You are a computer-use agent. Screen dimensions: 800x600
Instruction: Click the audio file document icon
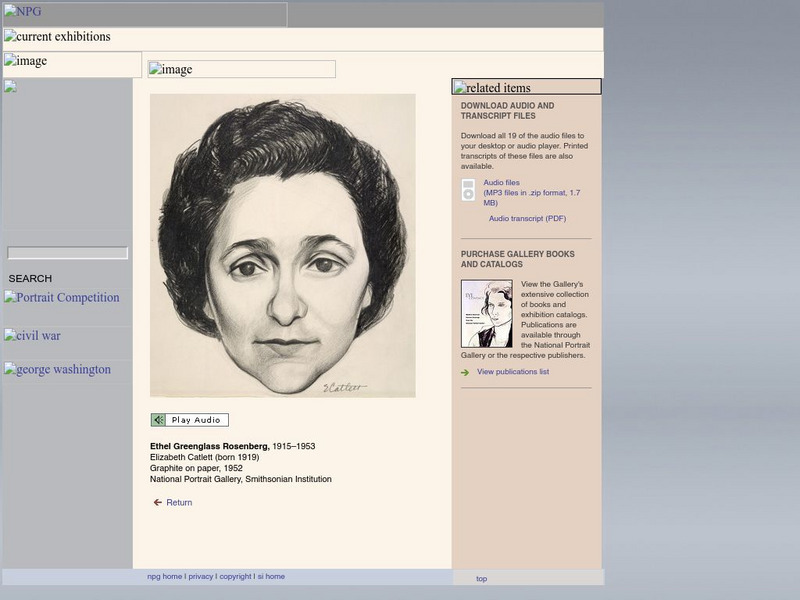(468, 190)
